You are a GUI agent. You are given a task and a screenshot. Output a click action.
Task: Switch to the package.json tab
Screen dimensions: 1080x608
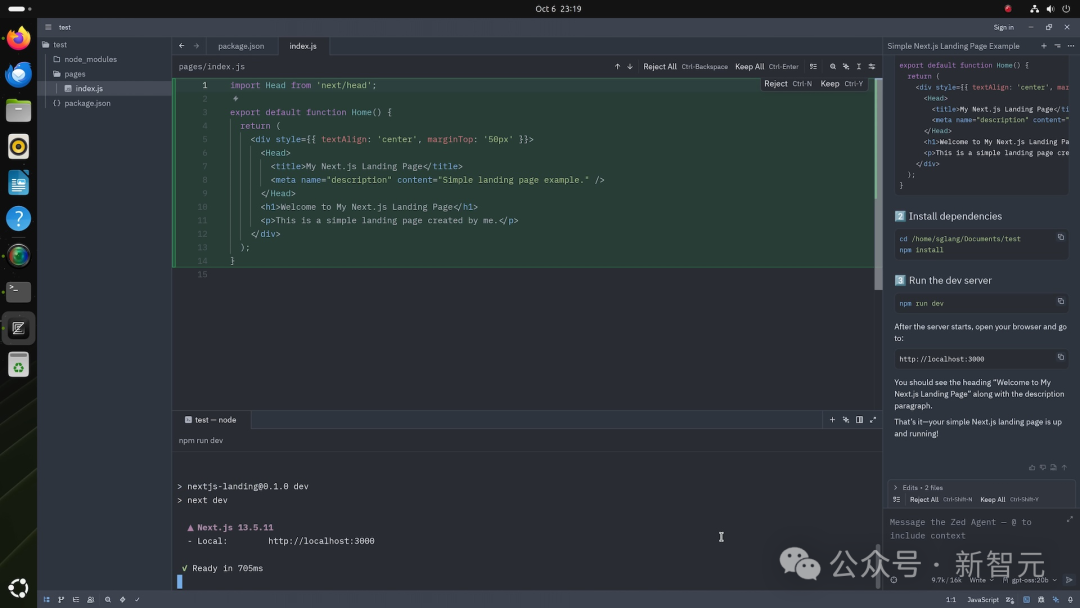point(241,46)
